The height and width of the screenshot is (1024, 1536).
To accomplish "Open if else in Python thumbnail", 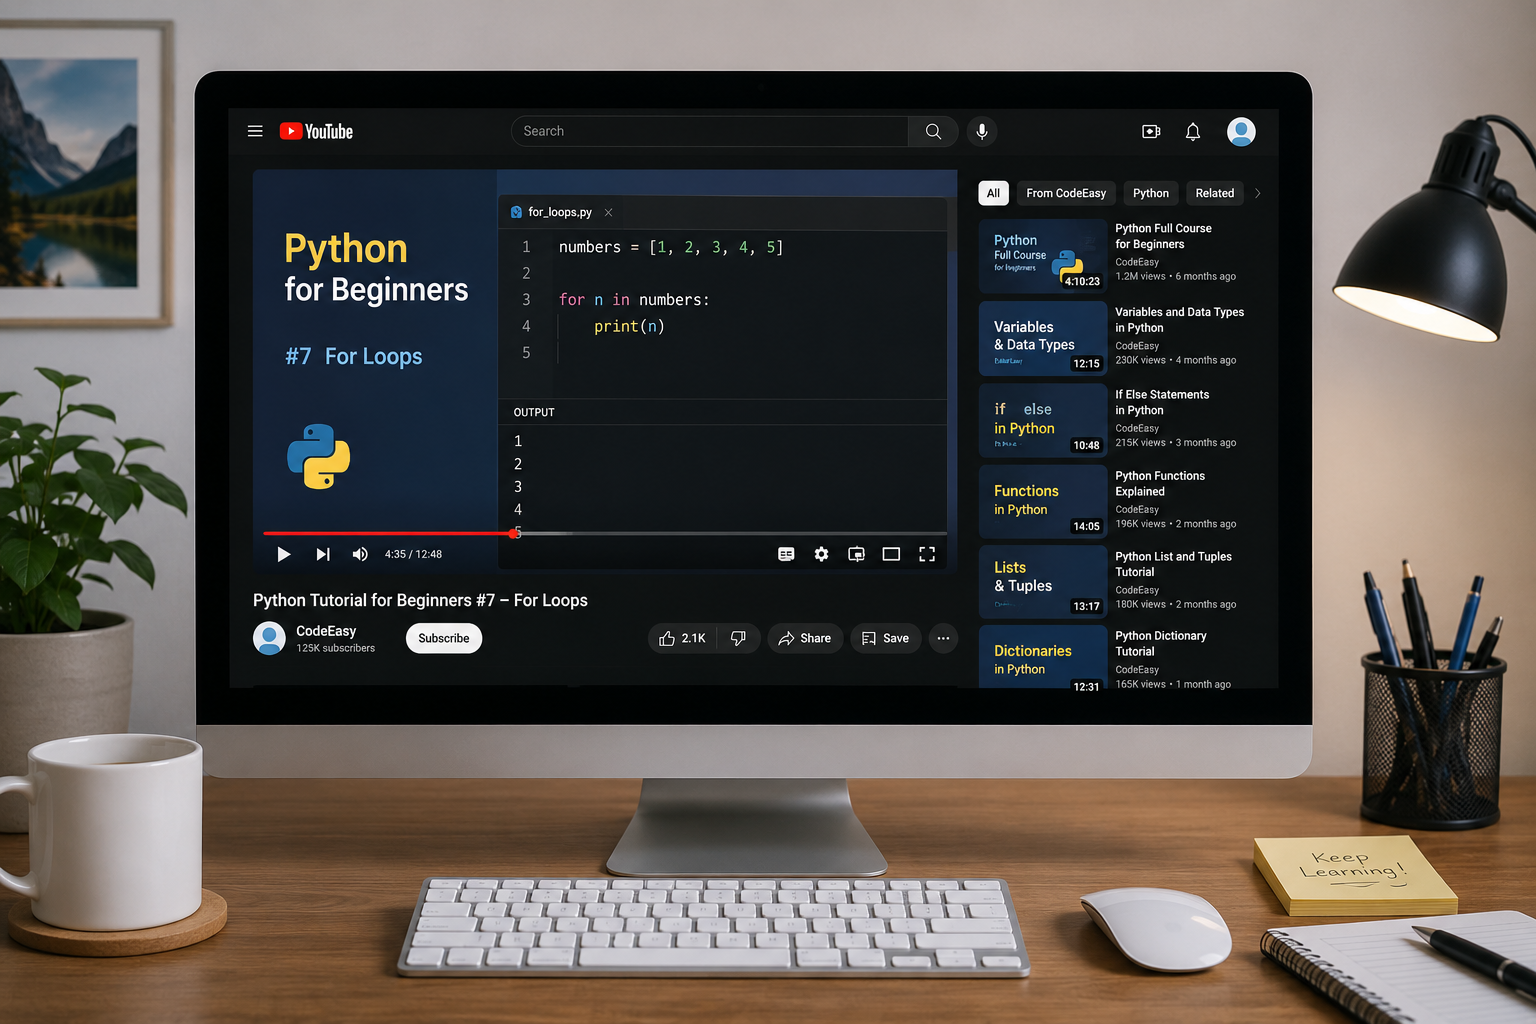I will point(1043,420).
